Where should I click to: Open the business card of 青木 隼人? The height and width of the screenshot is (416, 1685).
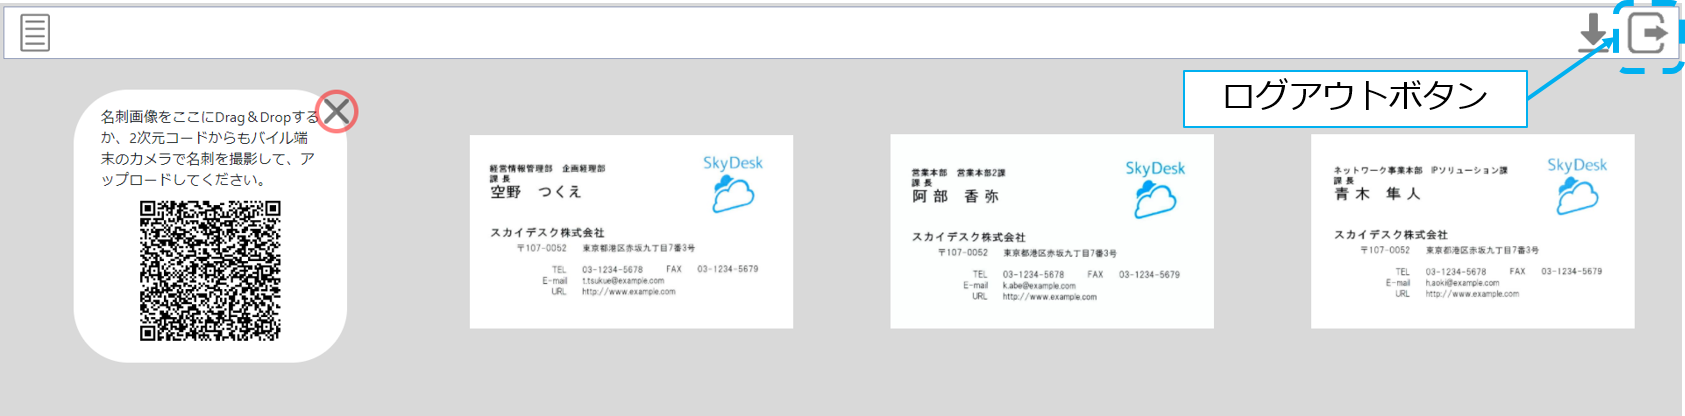[1472, 231]
